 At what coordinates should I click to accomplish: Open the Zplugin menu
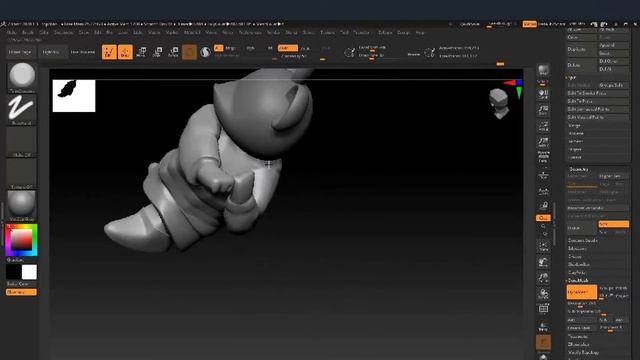384,32
